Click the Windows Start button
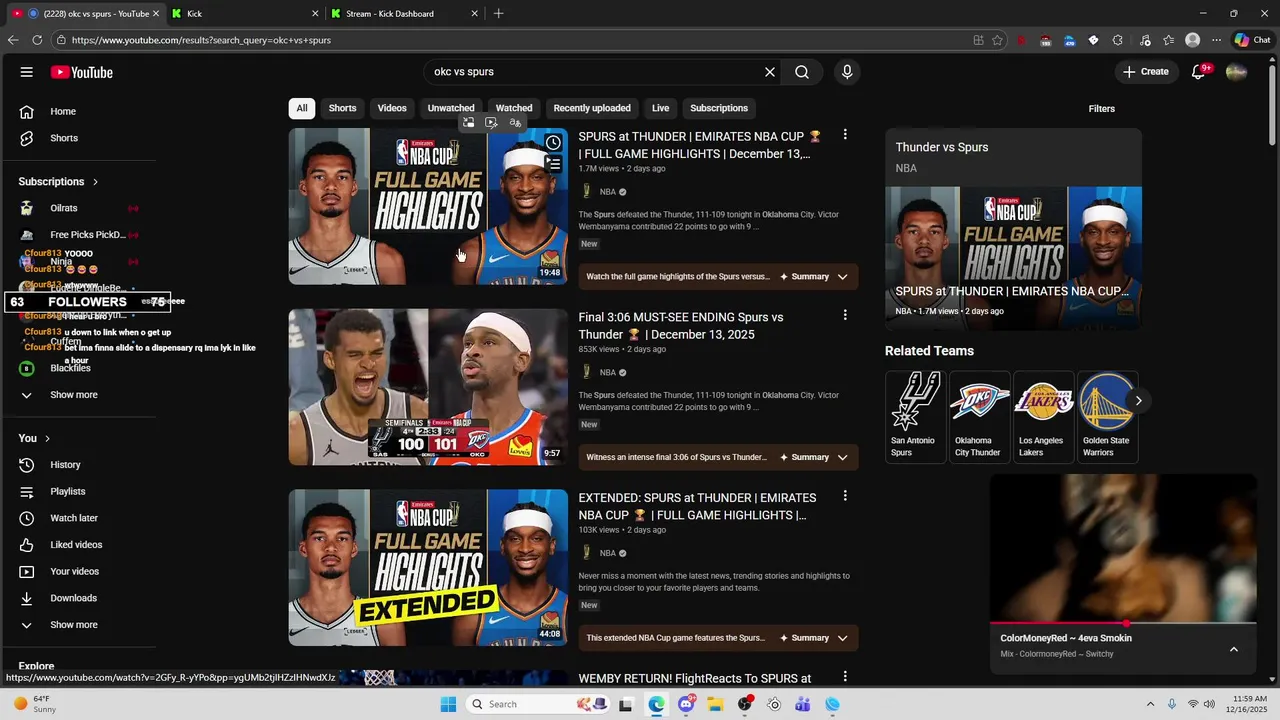The image size is (1280, 720). pos(448,704)
